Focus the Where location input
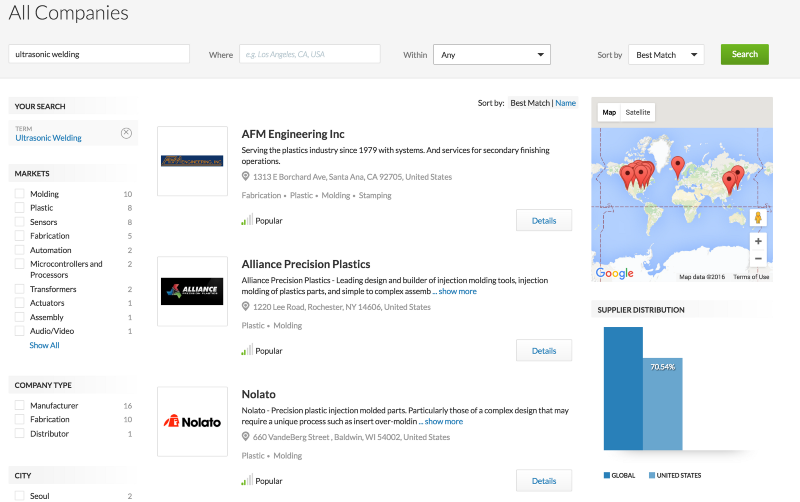 pos(310,54)
